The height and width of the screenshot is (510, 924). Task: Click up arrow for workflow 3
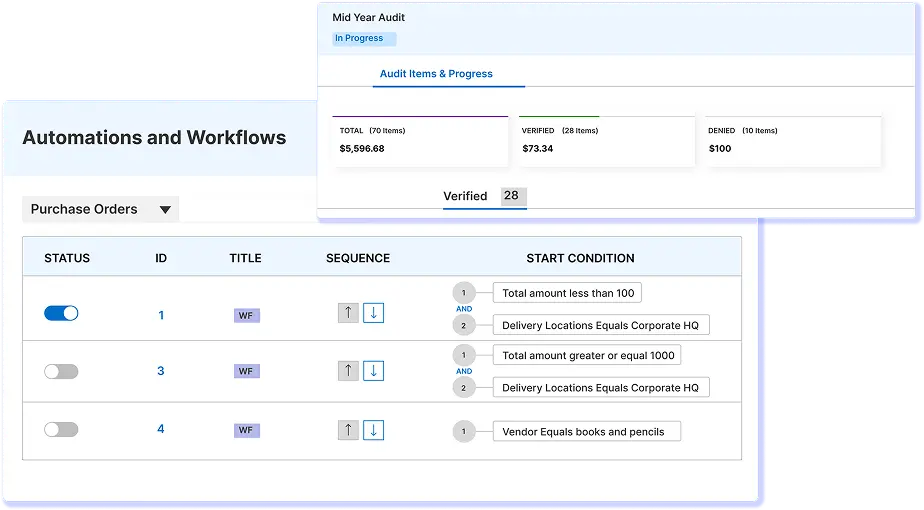347,371
